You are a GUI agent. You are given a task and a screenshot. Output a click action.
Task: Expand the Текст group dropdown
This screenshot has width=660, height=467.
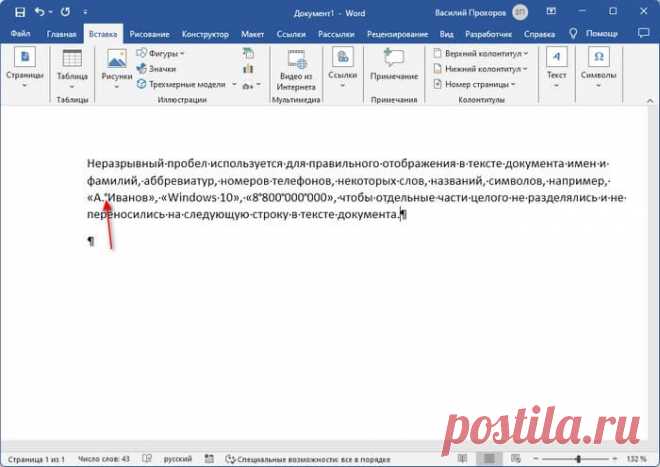[556, 68]
